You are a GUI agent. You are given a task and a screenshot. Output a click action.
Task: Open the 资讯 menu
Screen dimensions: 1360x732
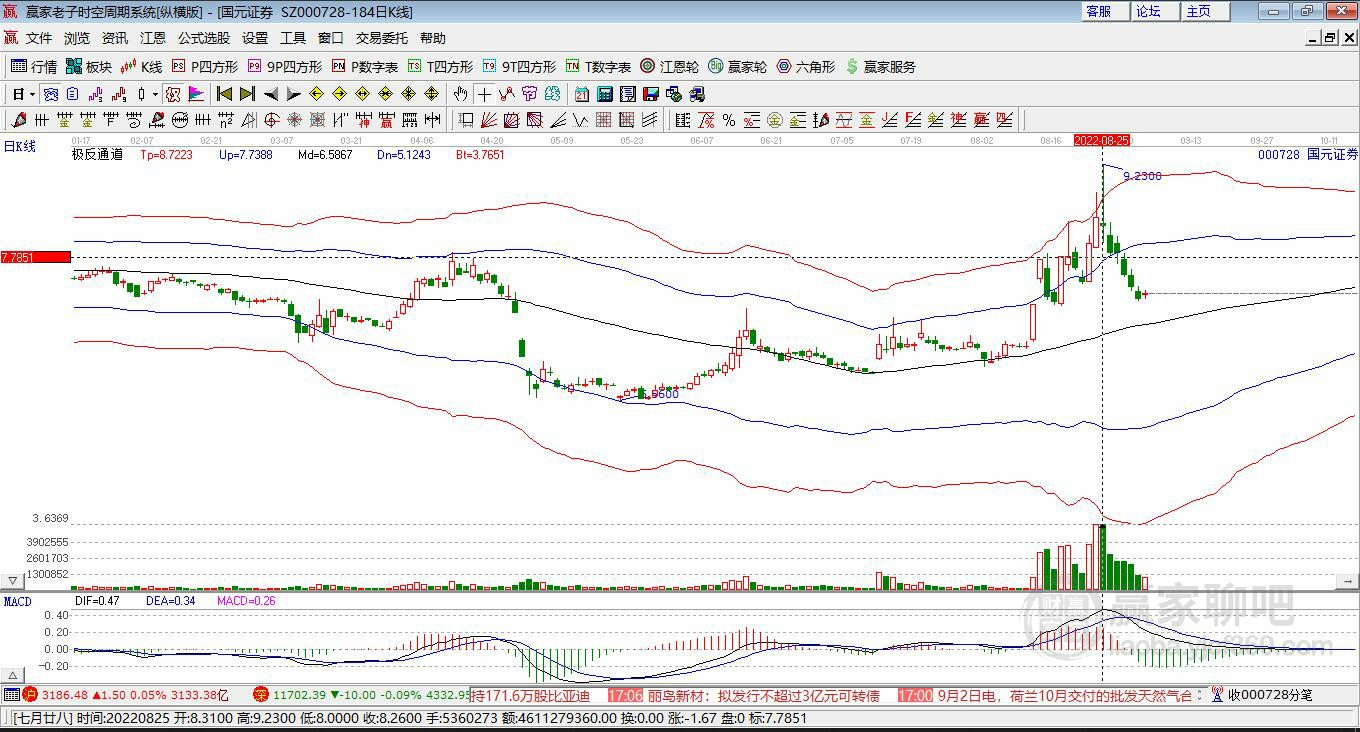pos(115,38)
